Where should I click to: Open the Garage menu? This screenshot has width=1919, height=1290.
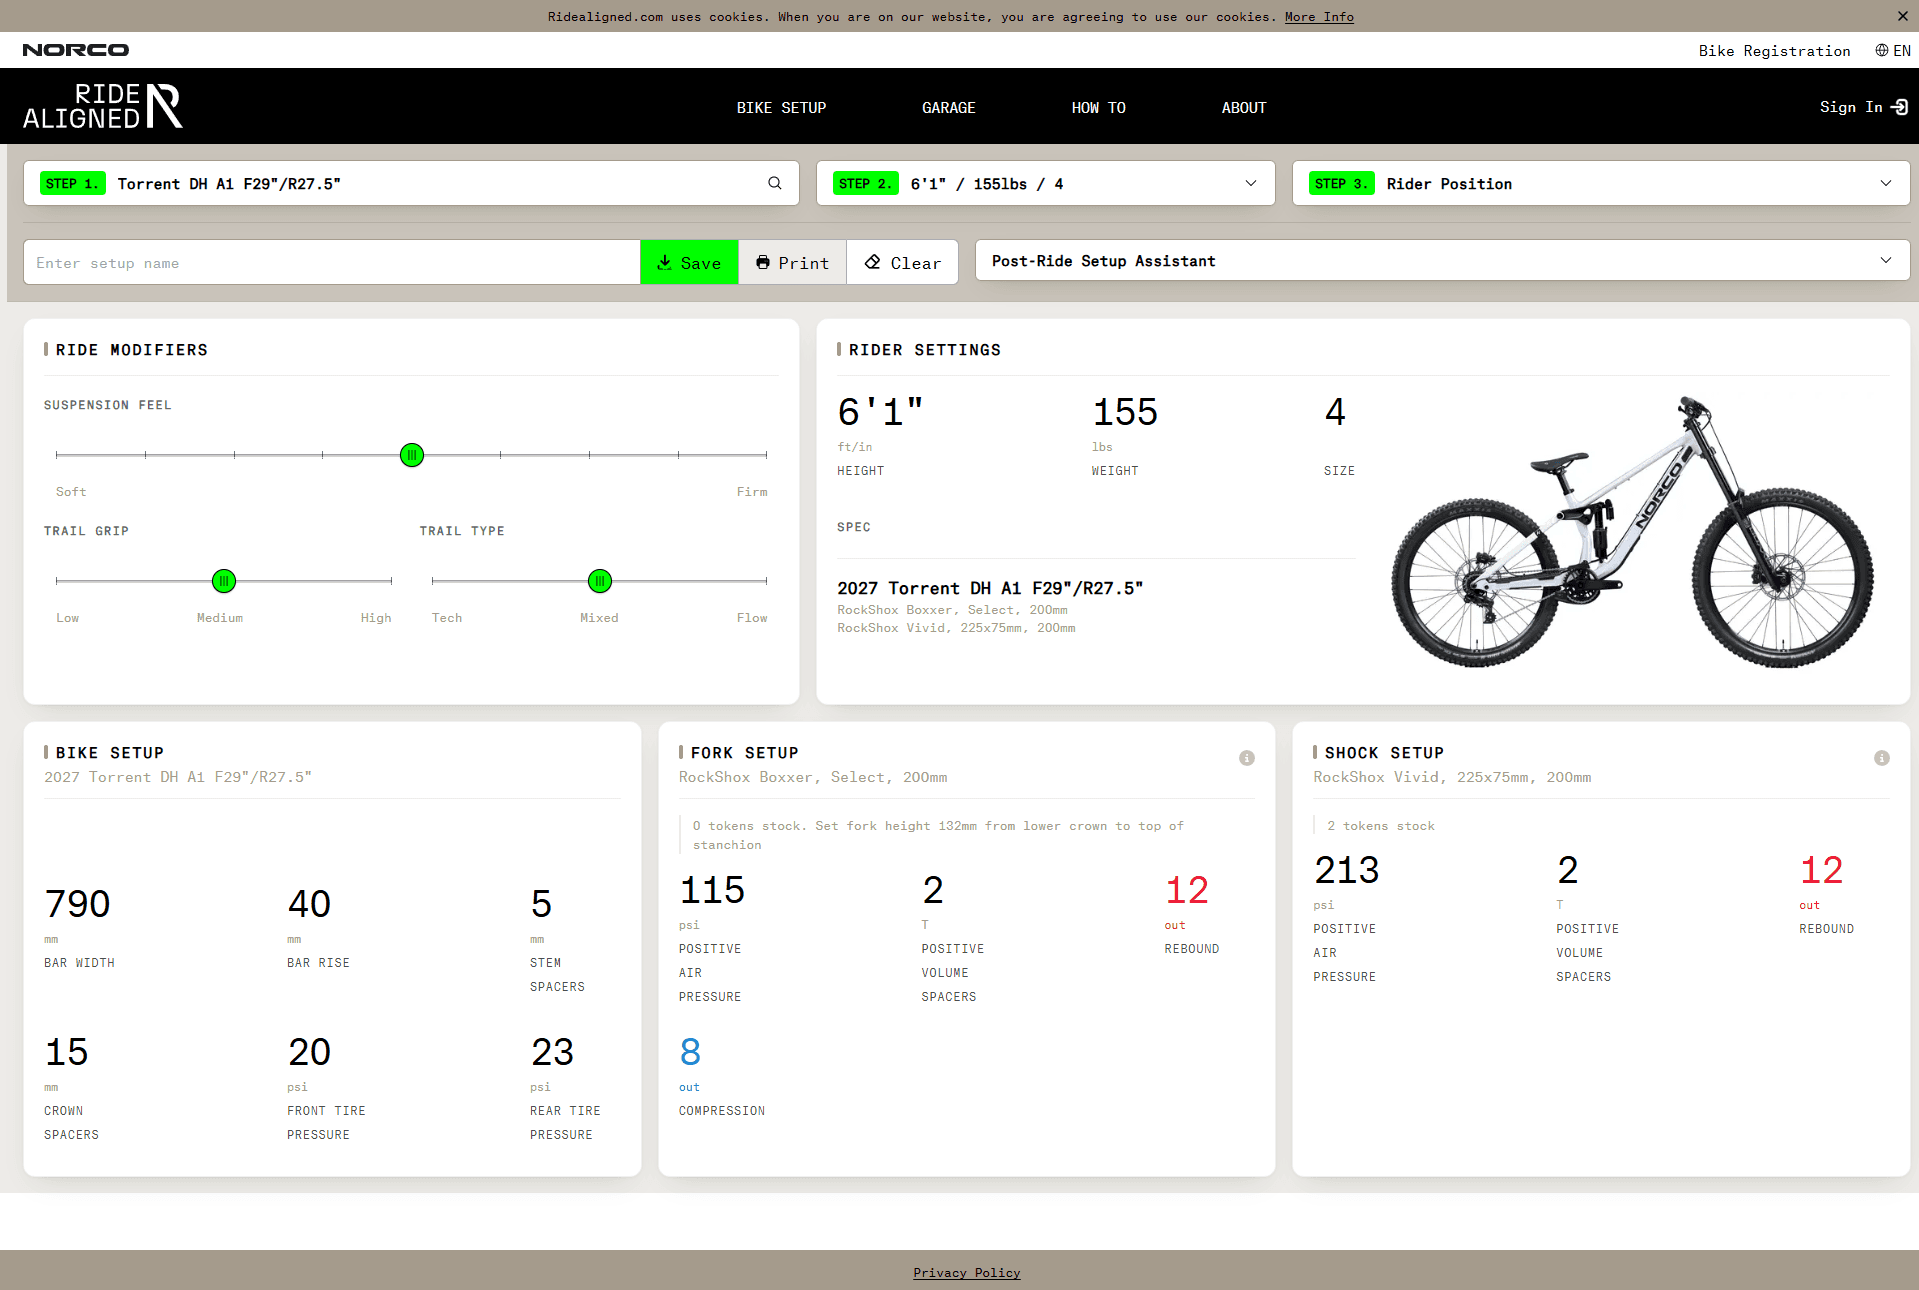pos(948,108)
